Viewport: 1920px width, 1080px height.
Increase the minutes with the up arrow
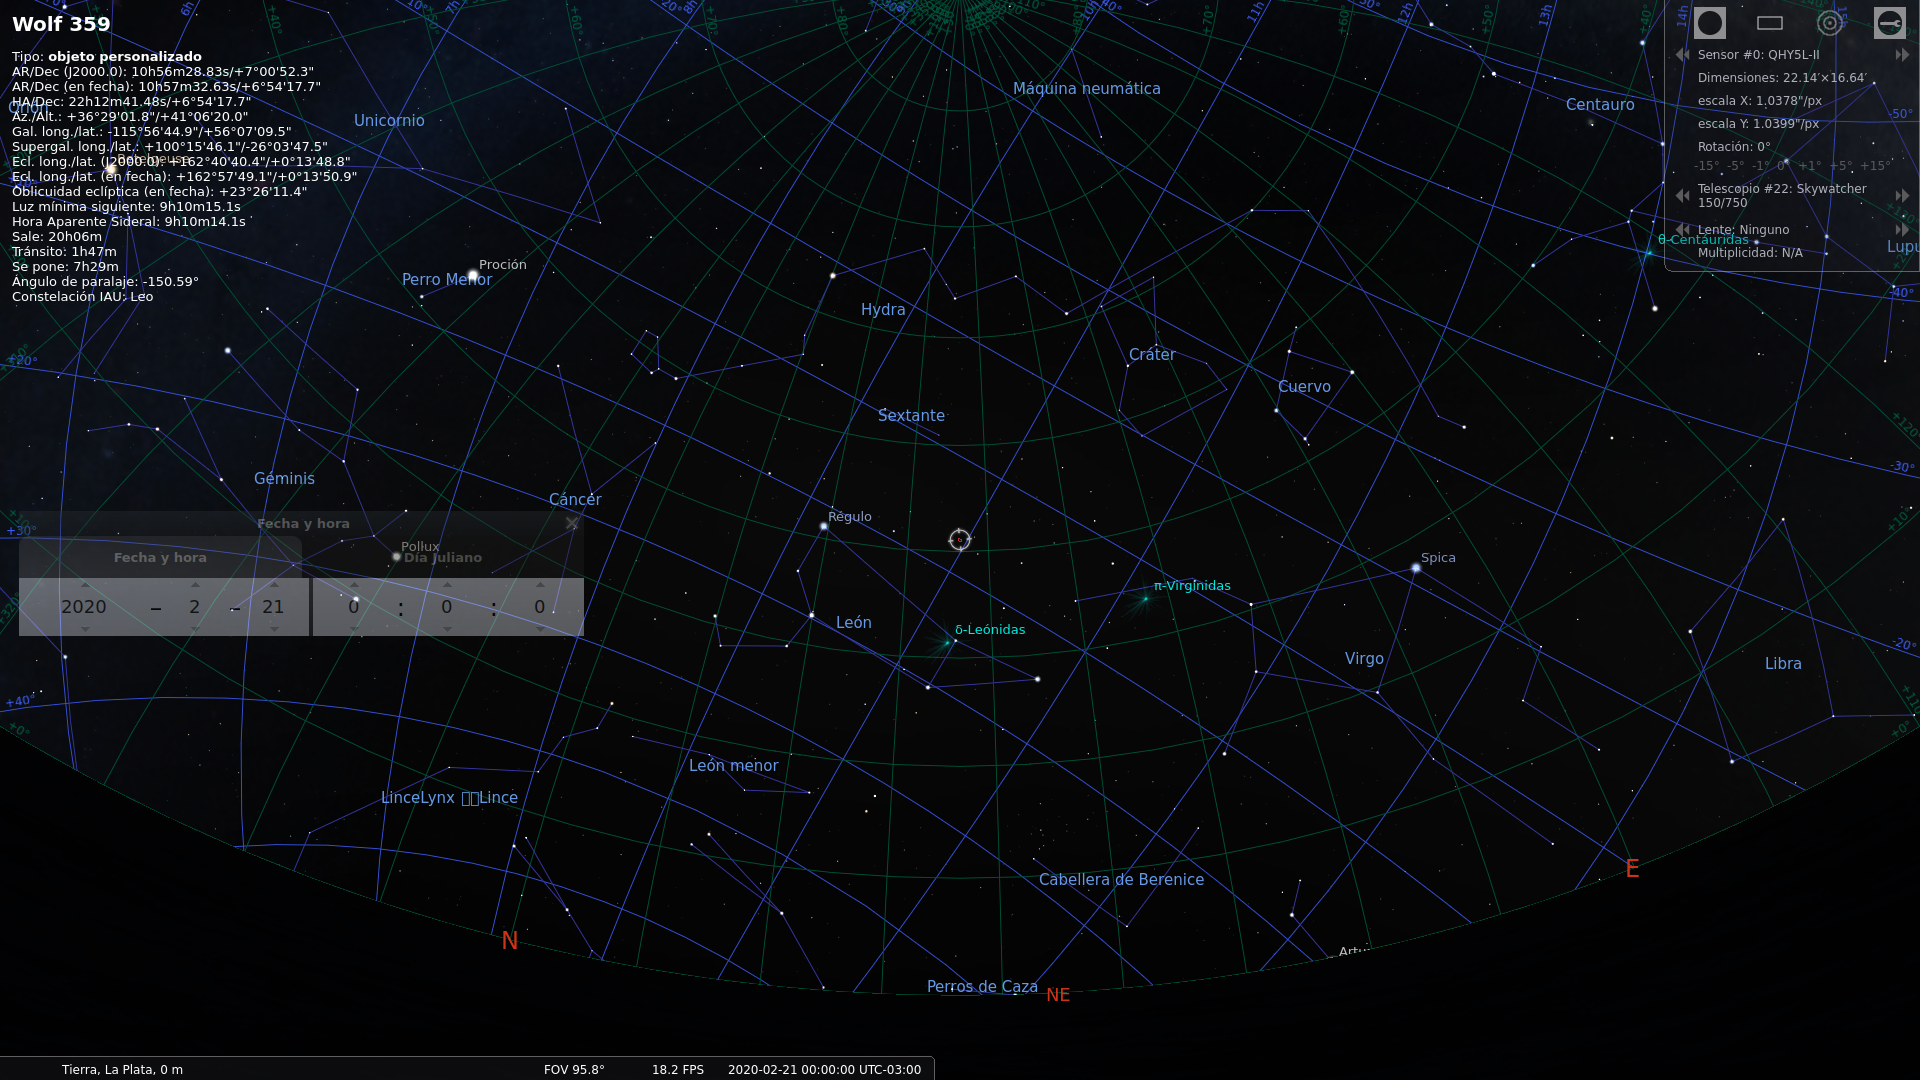tap(447, 585)
